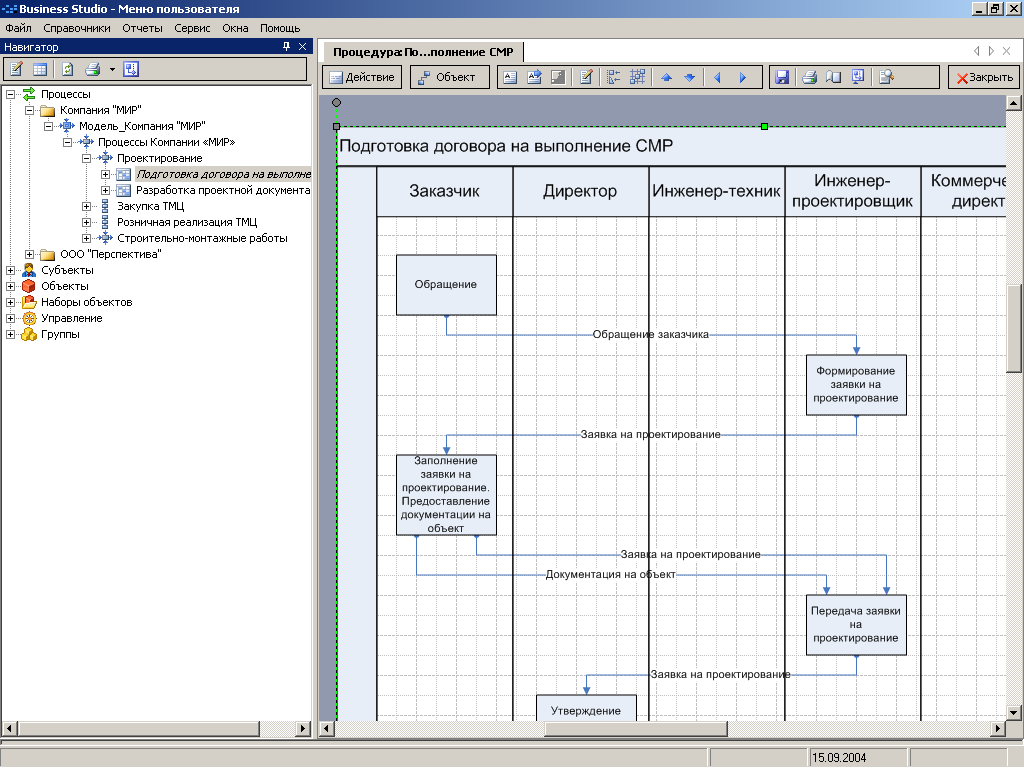Collapse the Компания "МИР" folder node
The height and width of the screenshot is (768, 1024).
click(29, 110)
